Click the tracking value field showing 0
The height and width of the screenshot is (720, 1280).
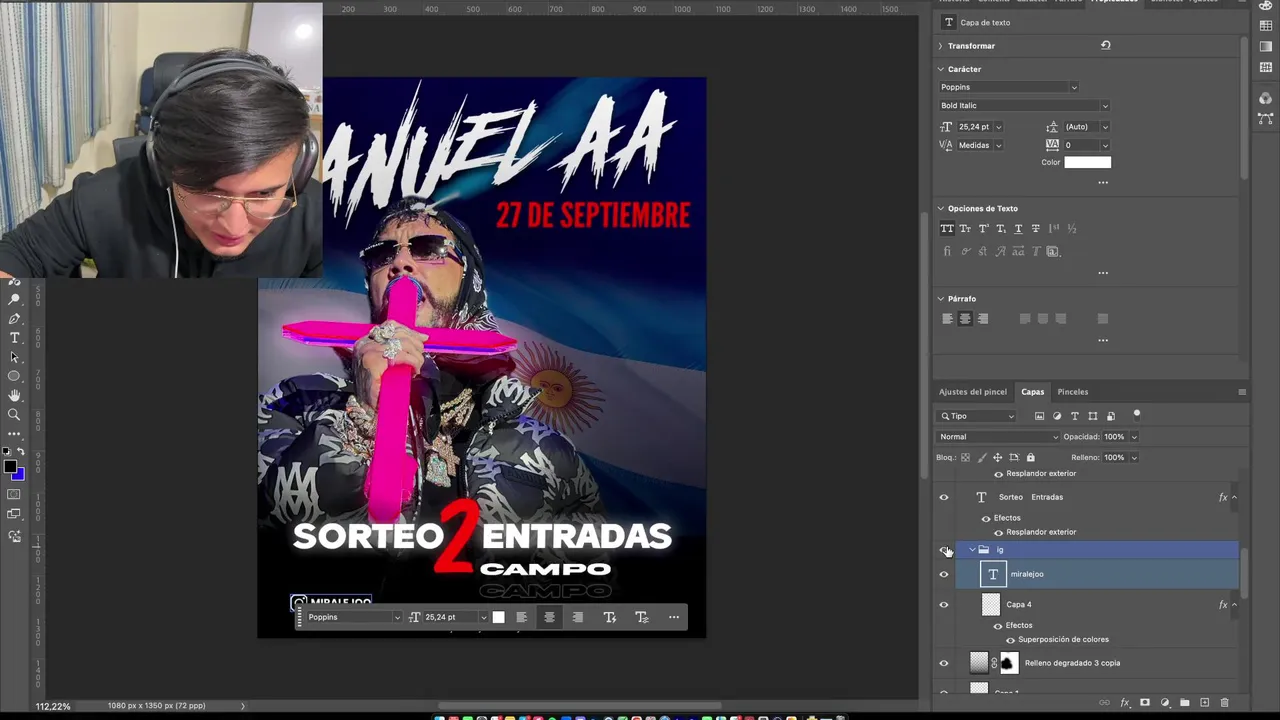[x=1080, y=145]
